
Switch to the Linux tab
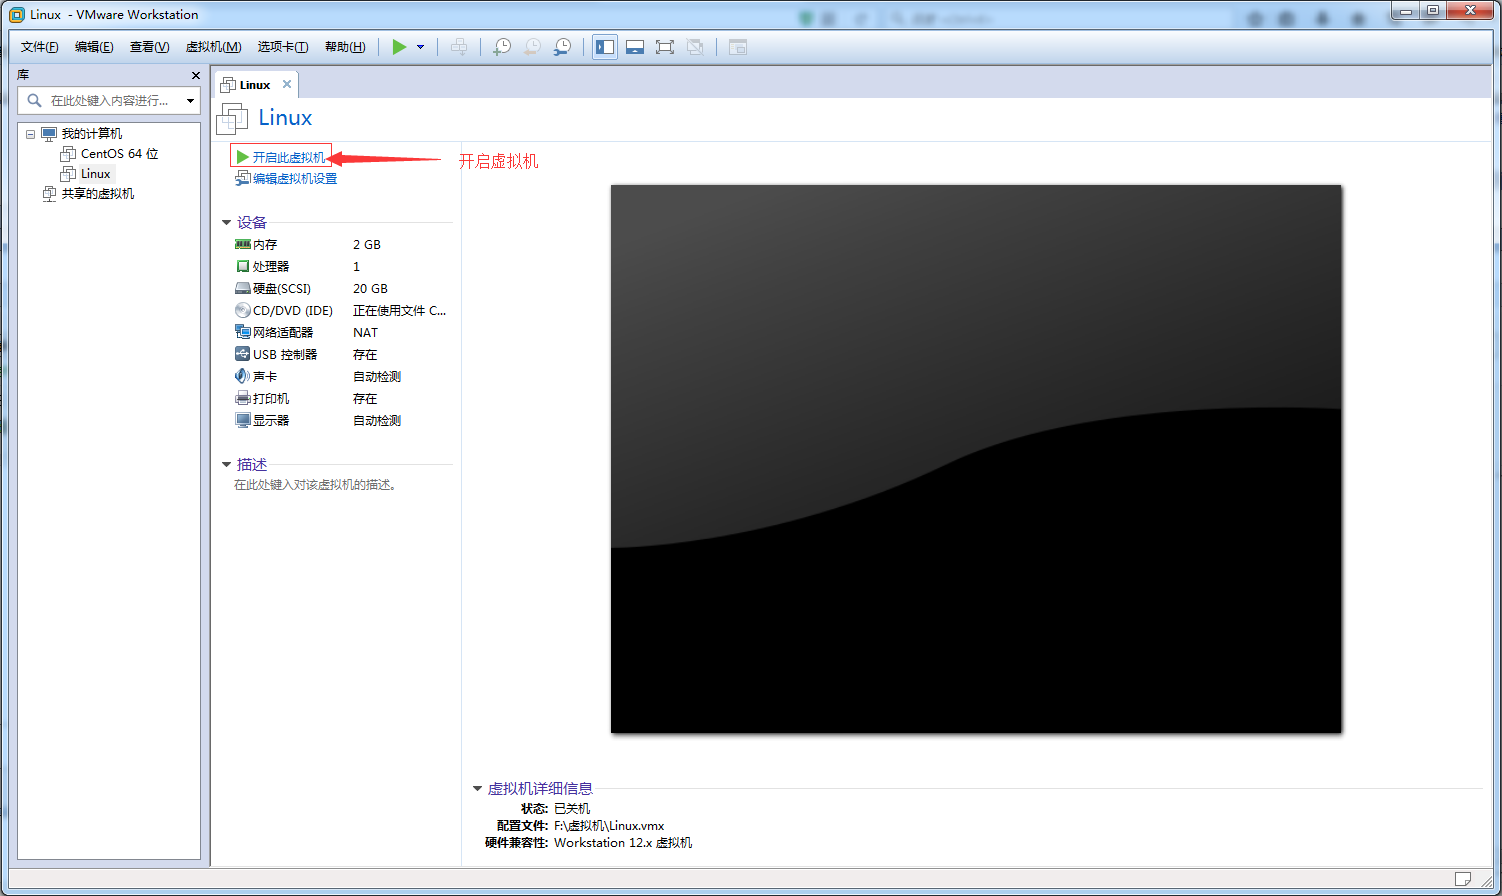click(255, 85)
